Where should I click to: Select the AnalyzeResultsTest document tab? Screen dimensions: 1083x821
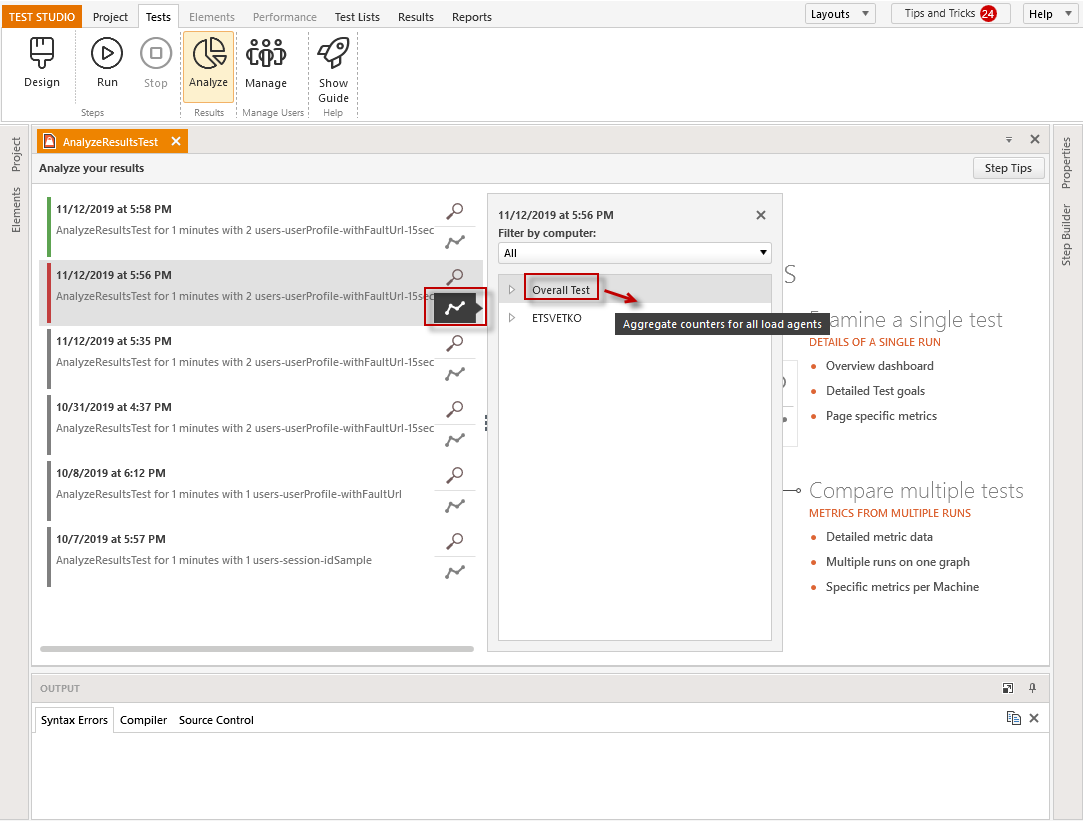point(111,142)
